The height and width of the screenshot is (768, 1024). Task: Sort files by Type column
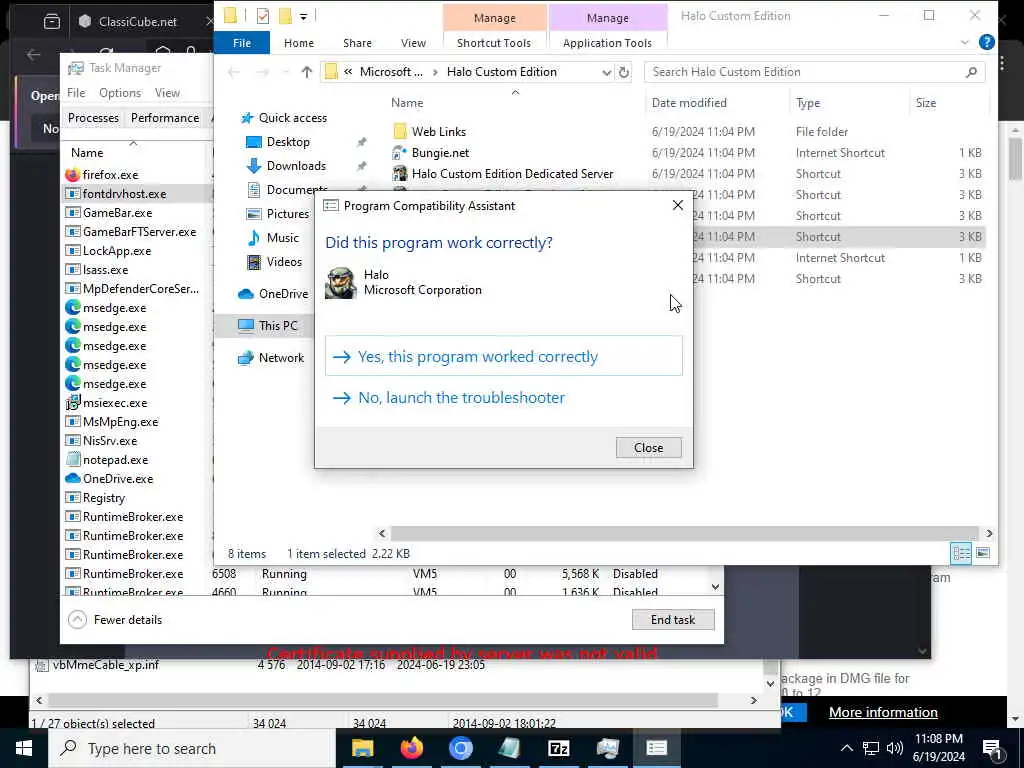point(808,103)
